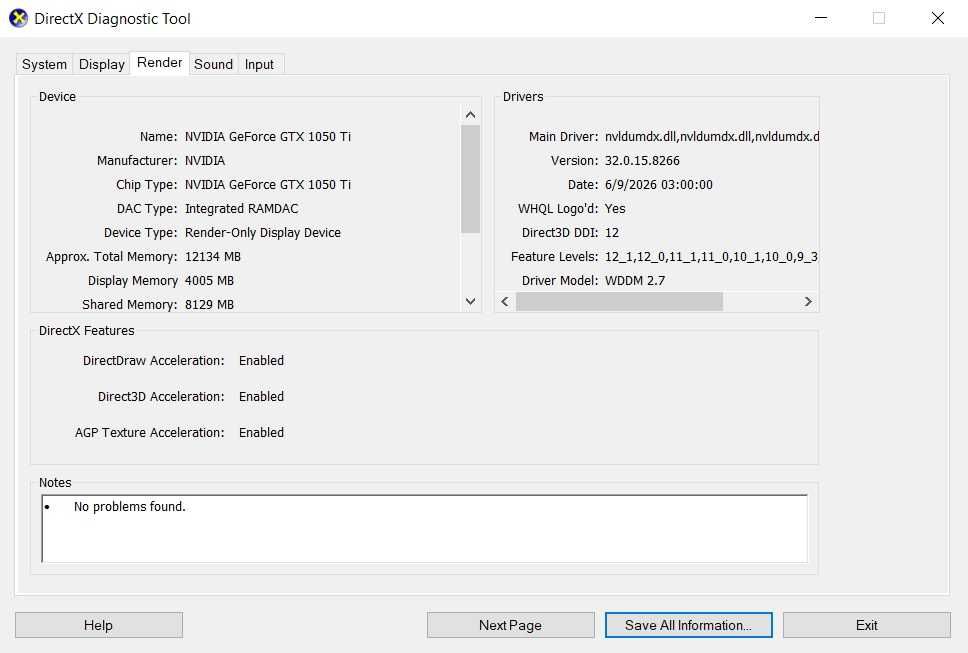The image size is (968, 653).
Task: Close the DirectX Diagnostic Tool window
Action: (x=938, y=19)
